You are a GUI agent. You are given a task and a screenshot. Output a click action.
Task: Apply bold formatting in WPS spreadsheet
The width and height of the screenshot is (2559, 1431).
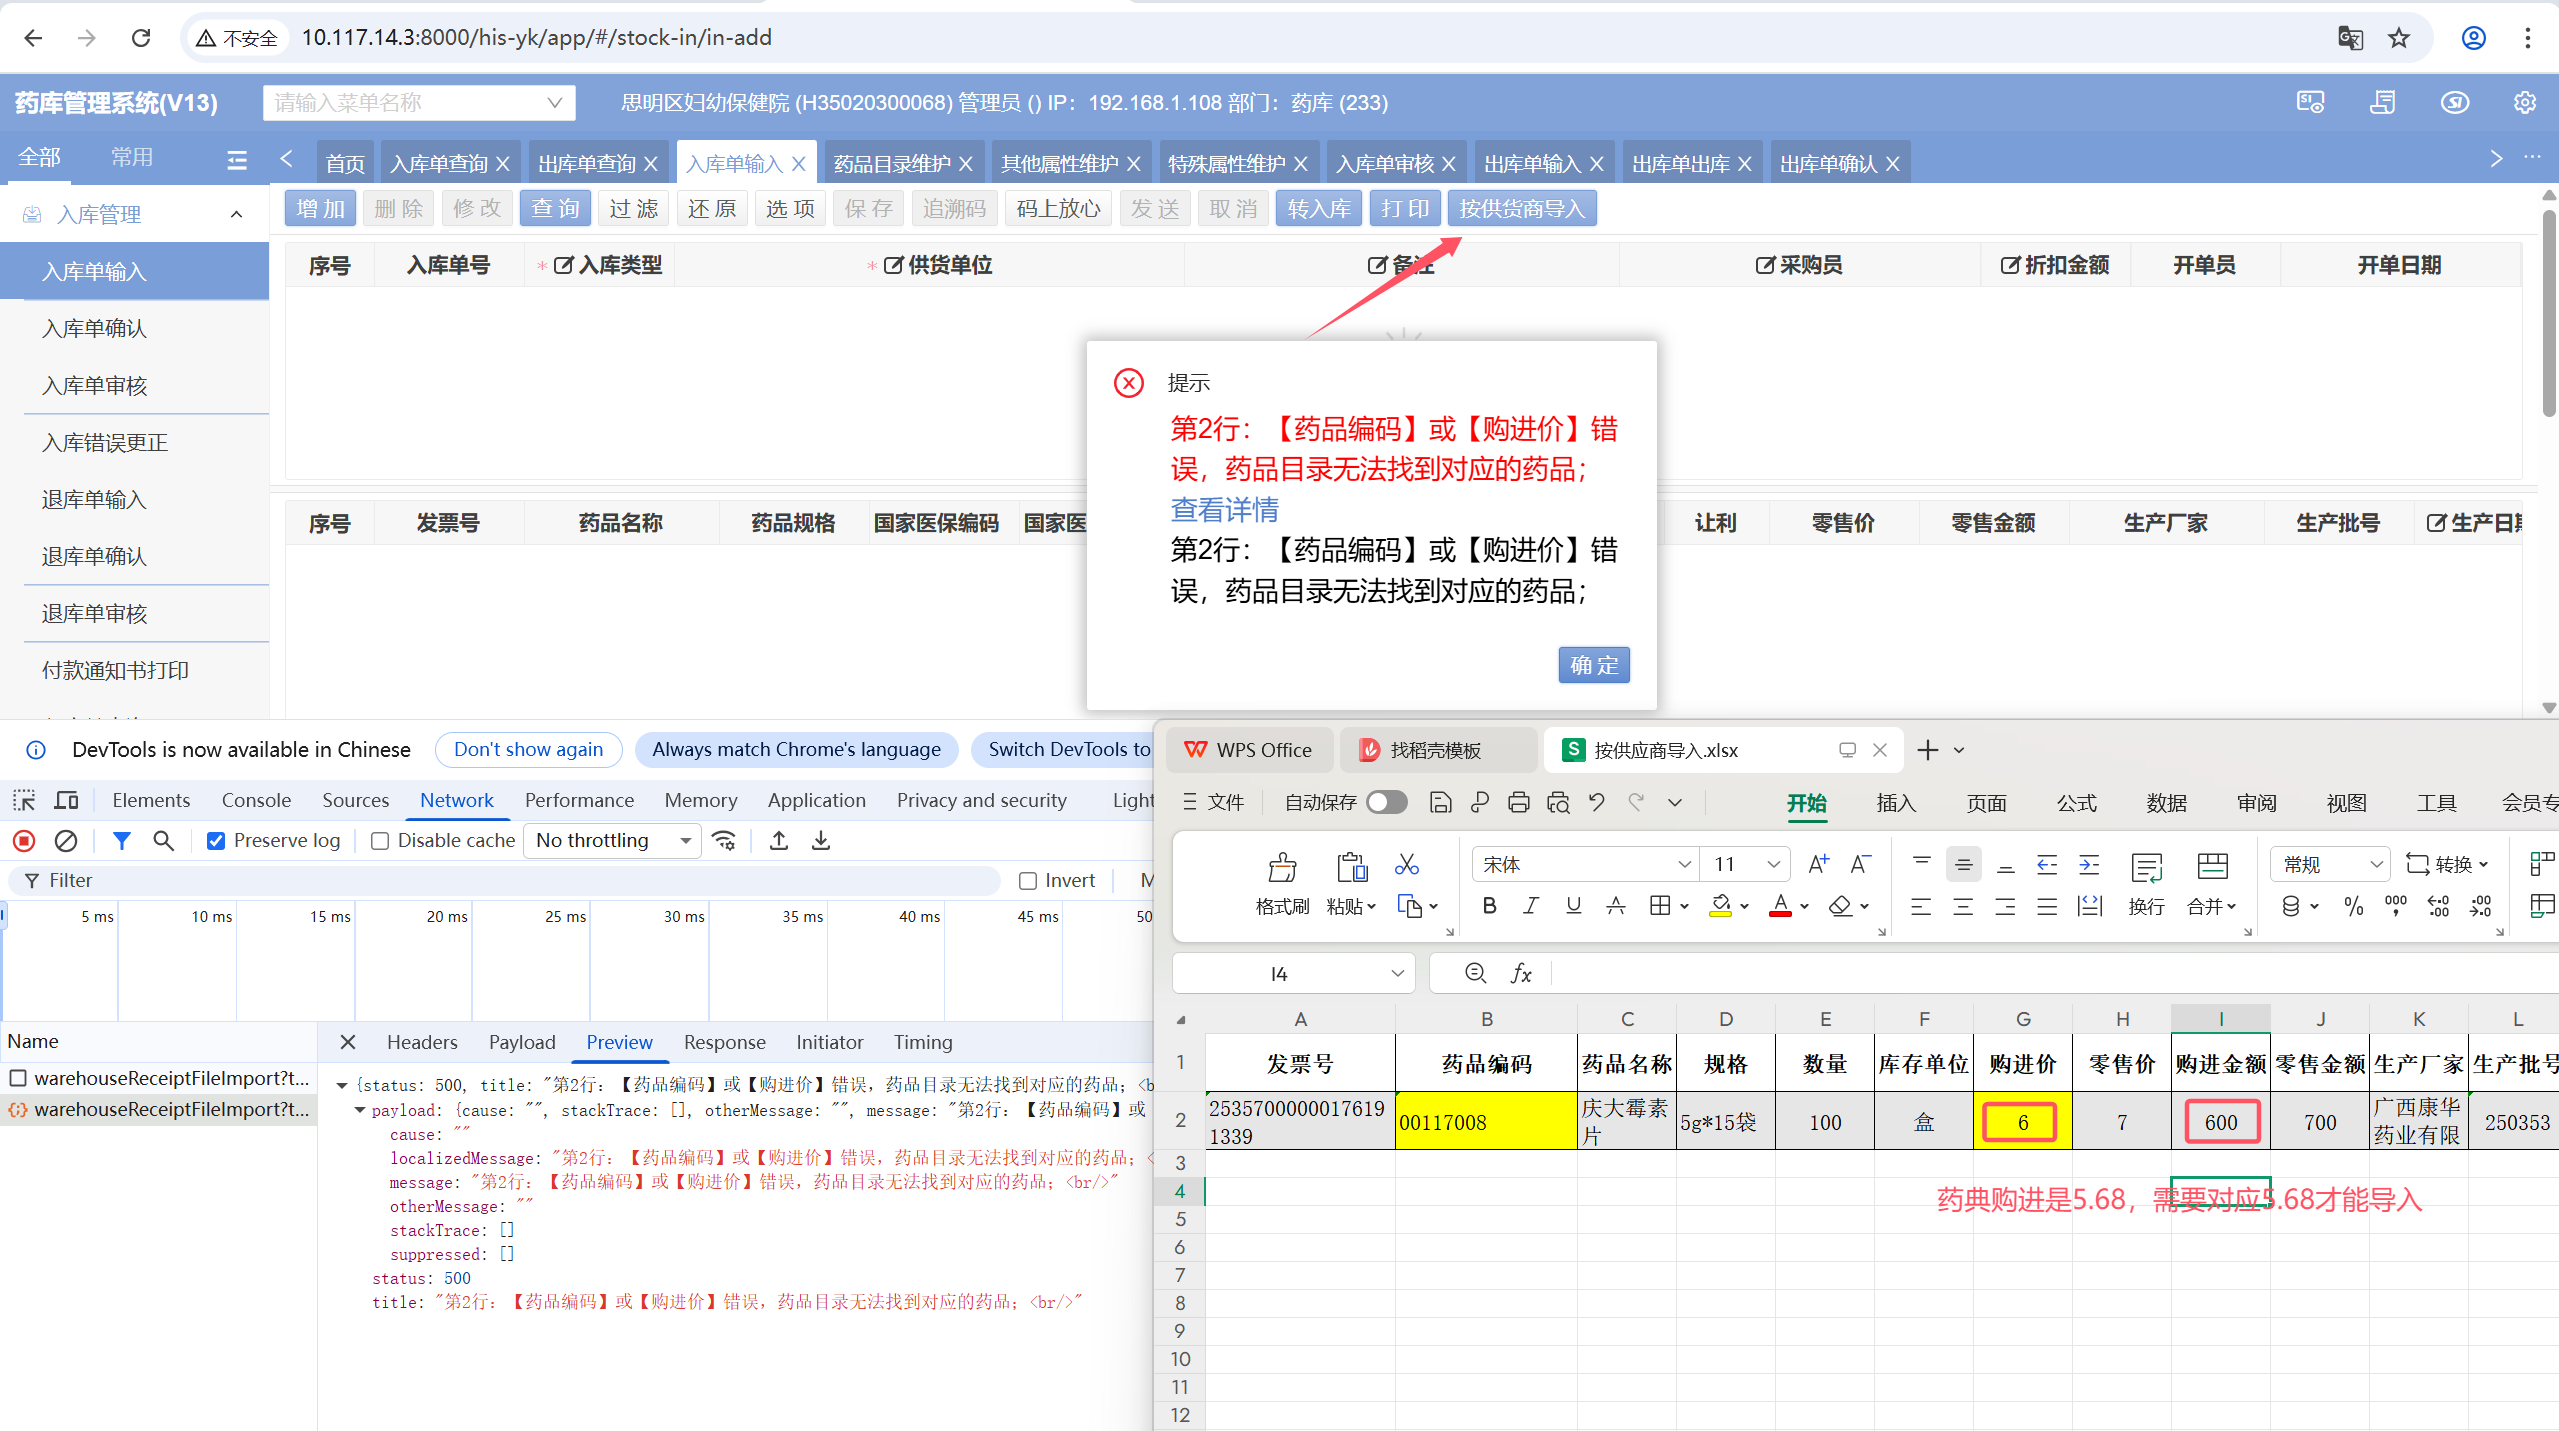pos(1489,906)
